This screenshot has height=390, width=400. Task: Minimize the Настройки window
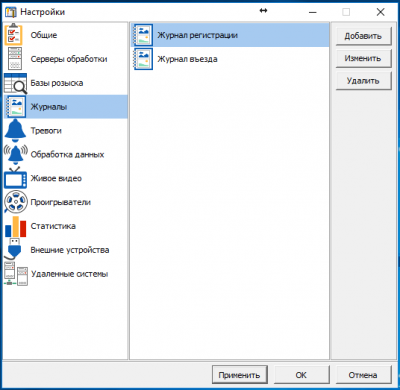point(313,12)
